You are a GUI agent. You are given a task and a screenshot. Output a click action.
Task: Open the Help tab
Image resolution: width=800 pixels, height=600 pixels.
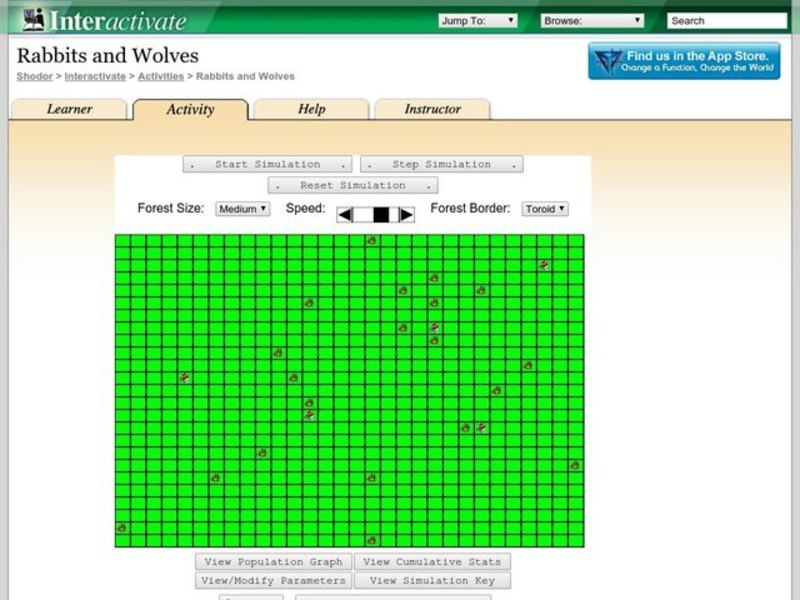(311, 109)
